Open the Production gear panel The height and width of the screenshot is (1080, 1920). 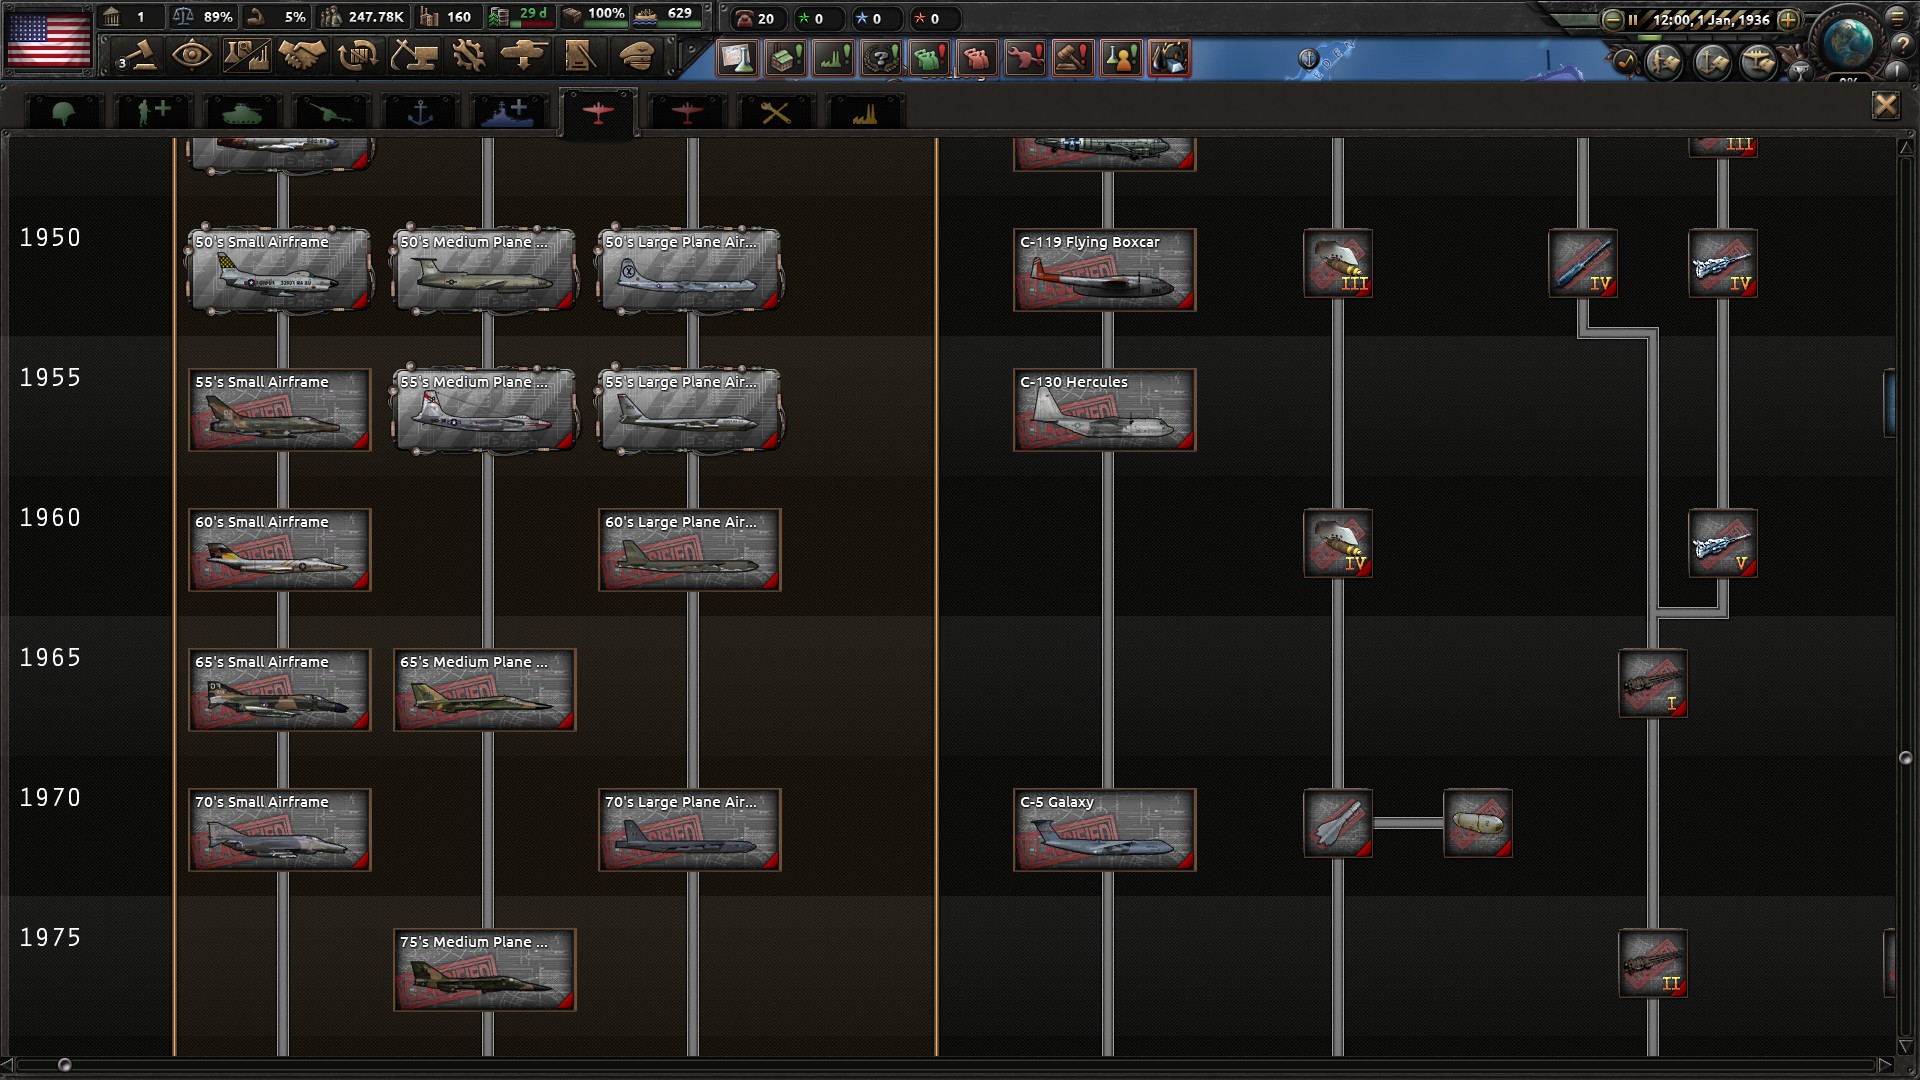pyautogui.click(x=468, y=55)
